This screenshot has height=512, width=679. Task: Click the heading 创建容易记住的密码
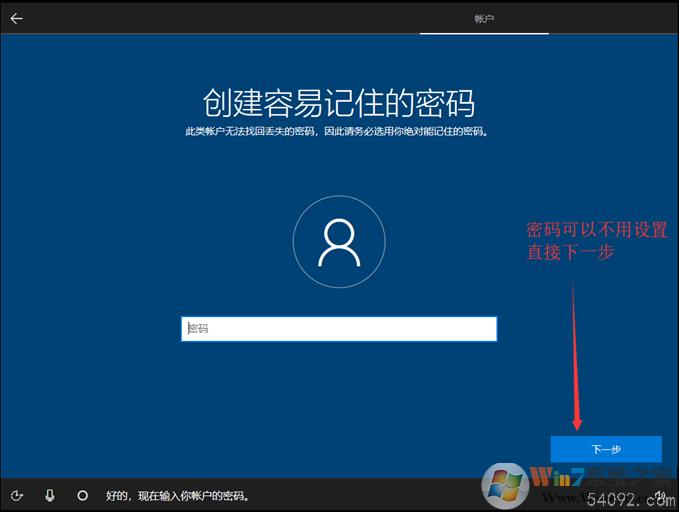(x=339, y=103)
